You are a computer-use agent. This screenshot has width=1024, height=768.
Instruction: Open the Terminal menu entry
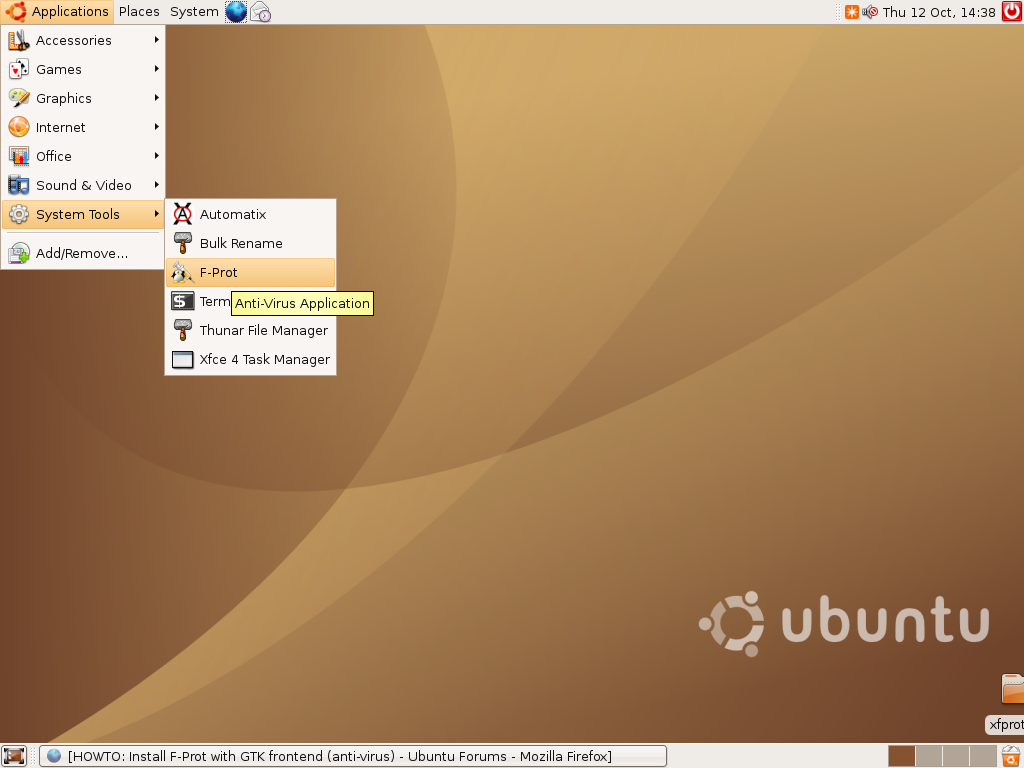[x=251, y=301]
